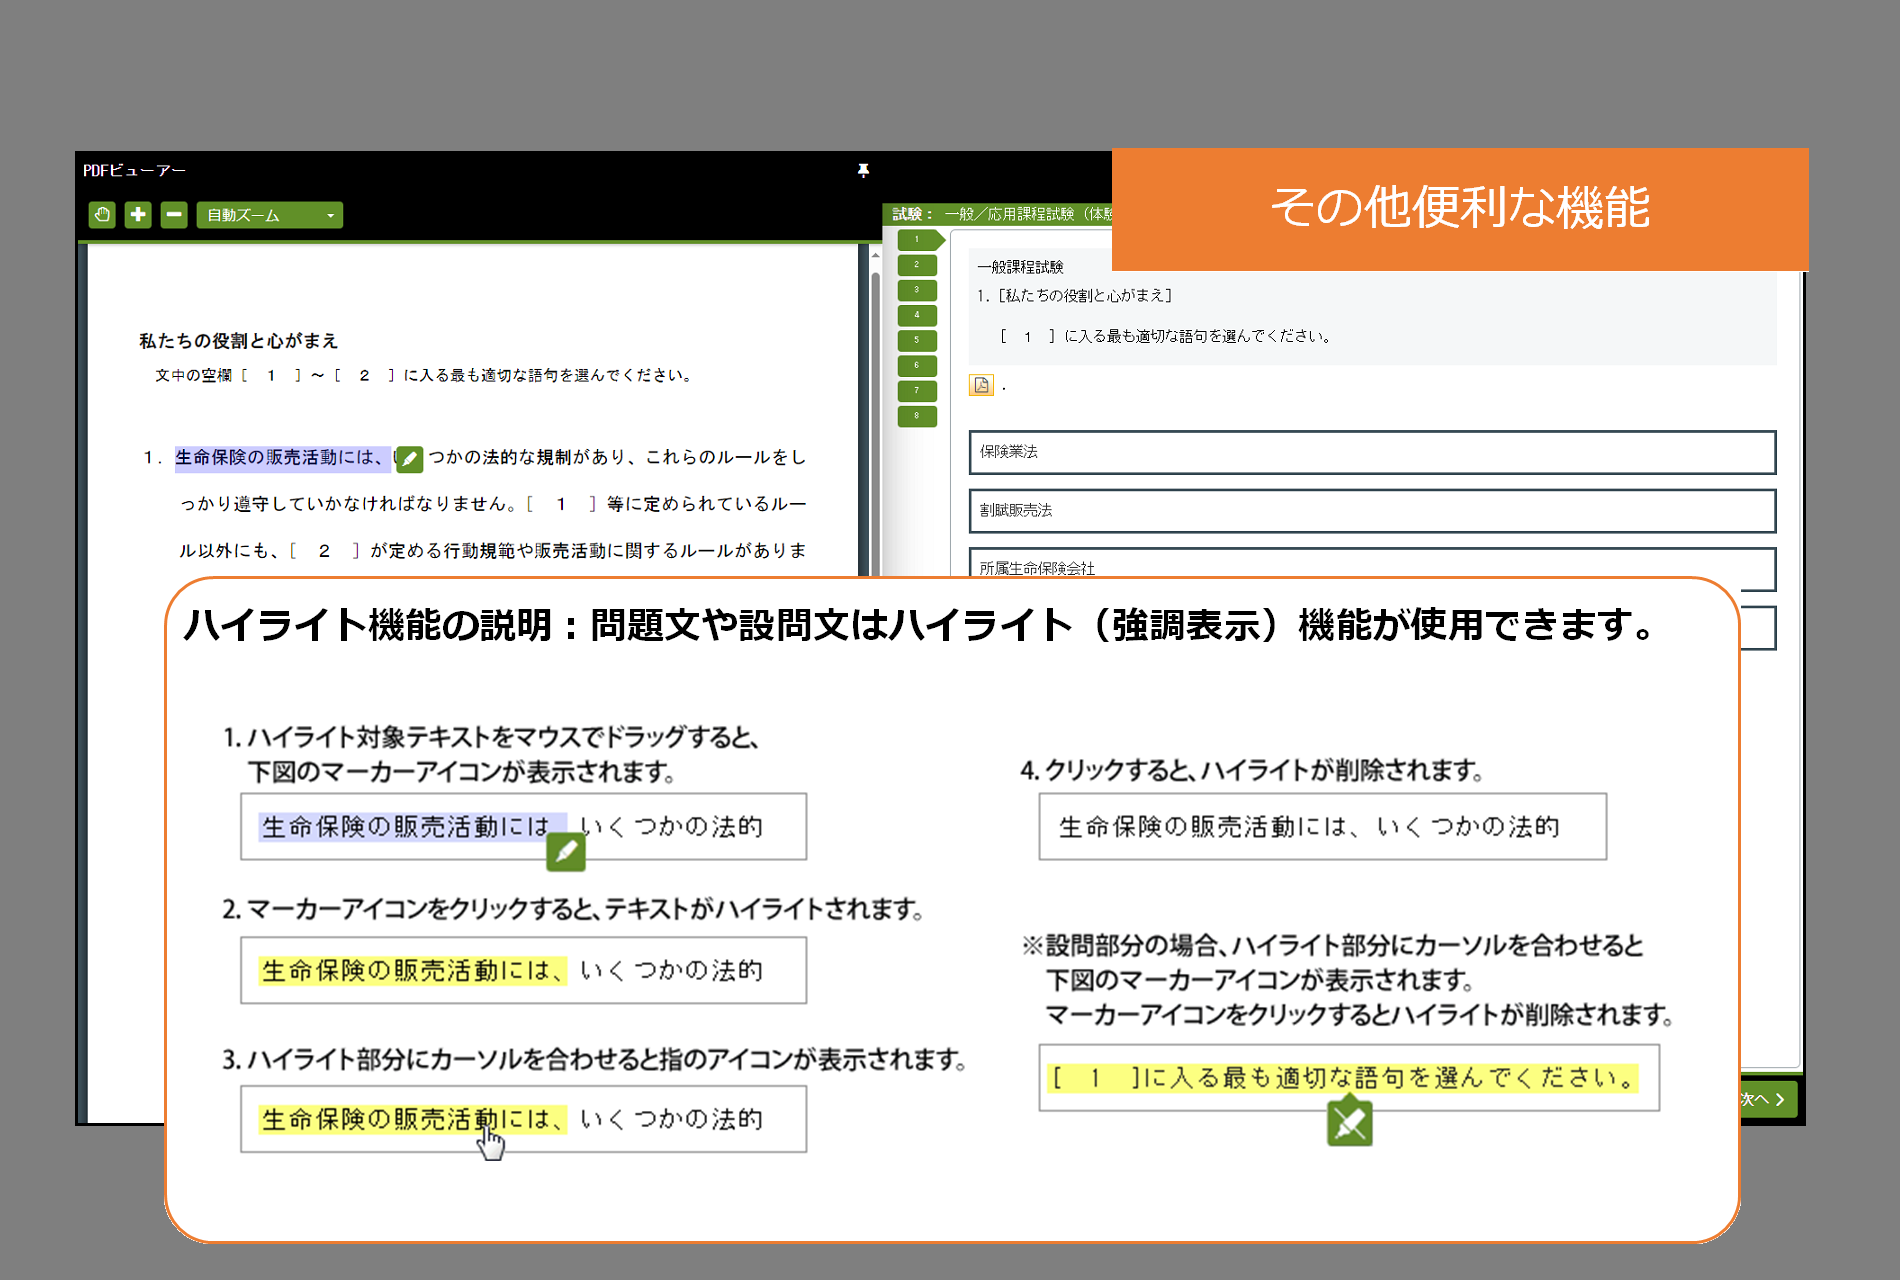The height and width of the screenshot is (1280, 1900).
Task: Zoom in with the plus button
Action: 138,215
